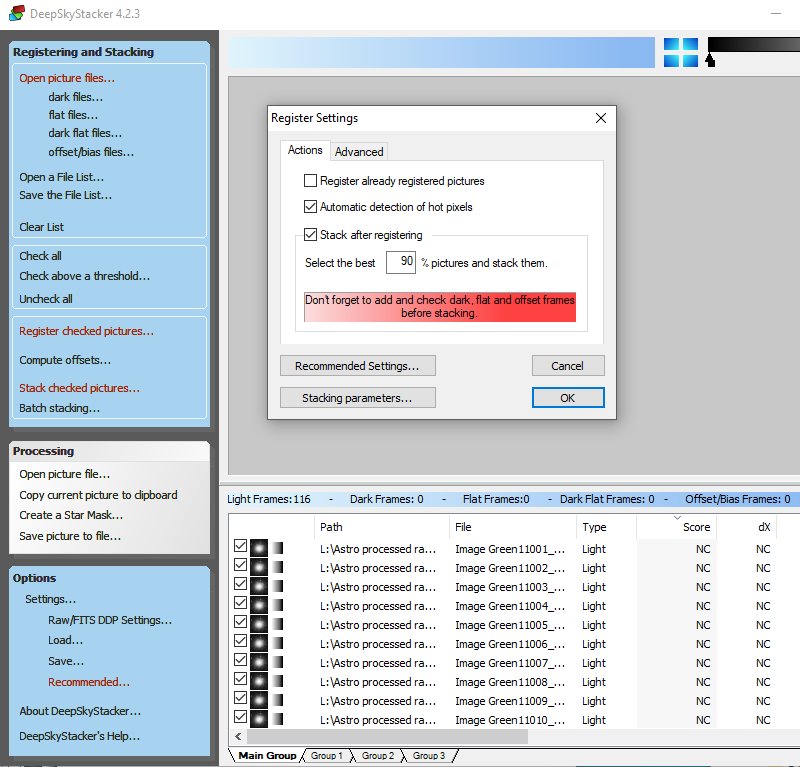Click dark flat files link
800x767 pixels.
(85, 133)
